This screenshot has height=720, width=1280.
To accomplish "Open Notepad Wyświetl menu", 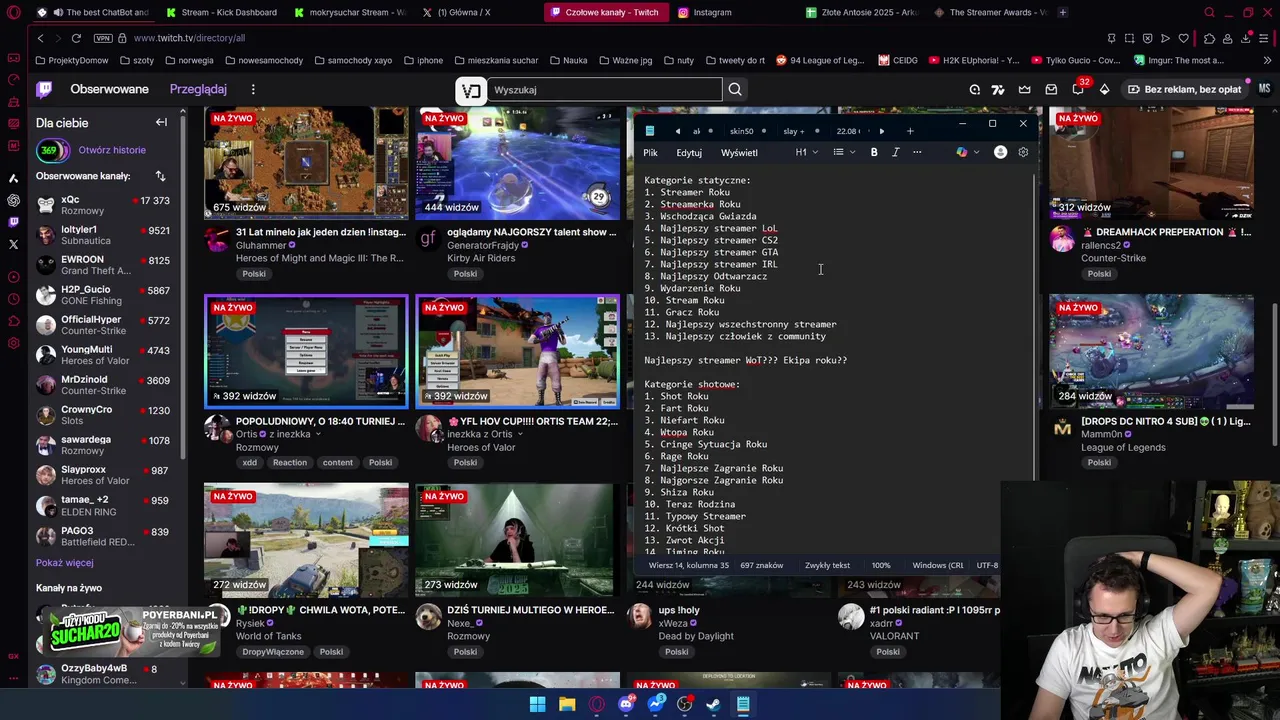I will pyautogui.click(x=739, y=152).
